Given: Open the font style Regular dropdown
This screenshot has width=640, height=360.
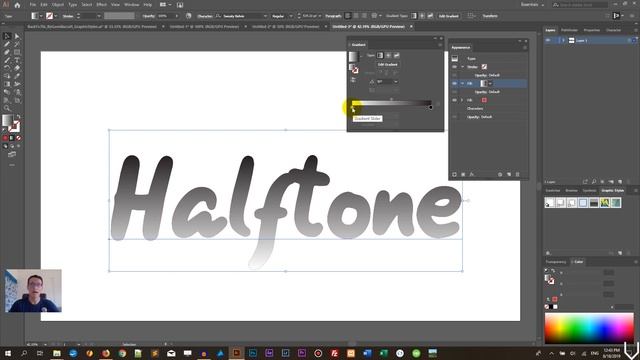Looking at the screenshot, I should pos(291,16).
